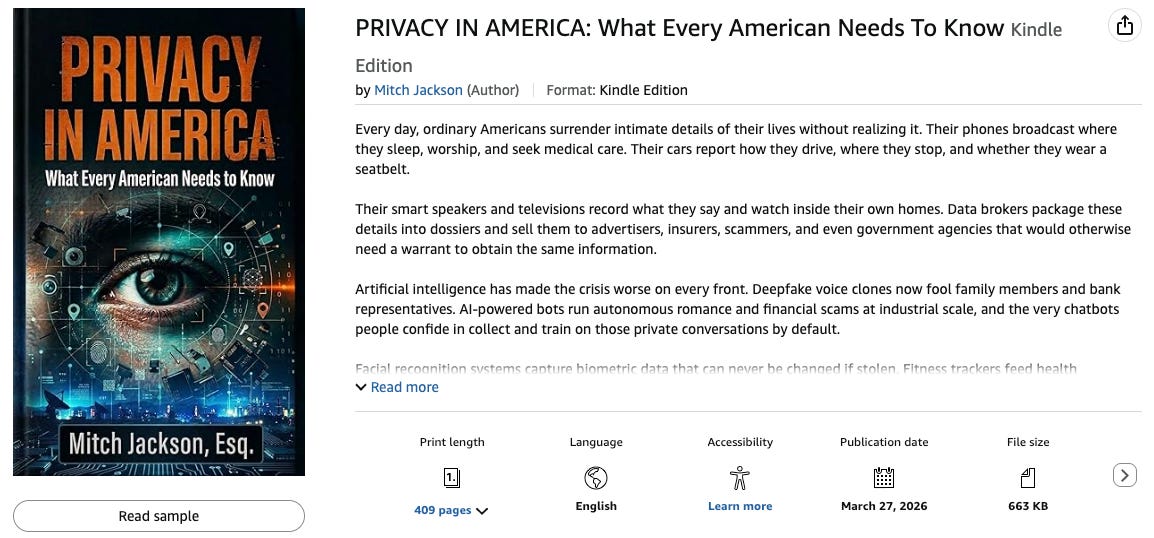Click the 663 KB file size value

coord(1028,506)
